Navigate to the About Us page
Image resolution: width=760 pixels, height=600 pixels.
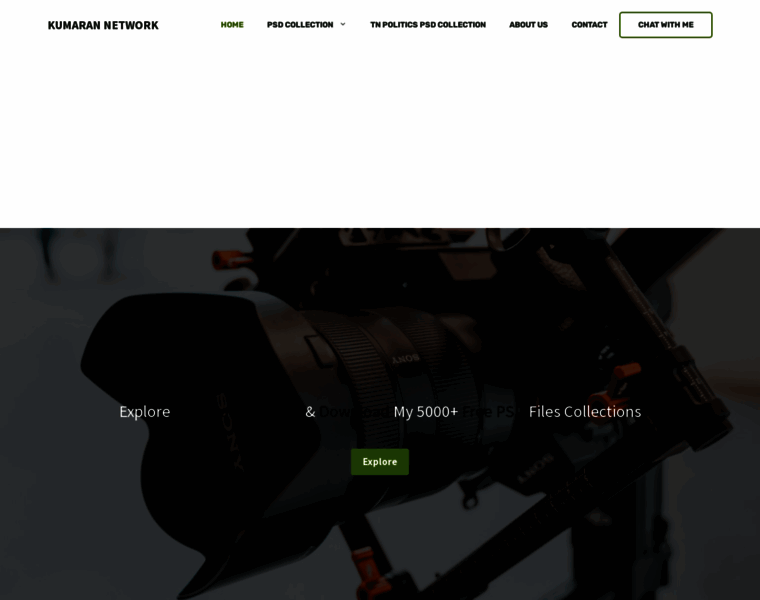(528, 25)
